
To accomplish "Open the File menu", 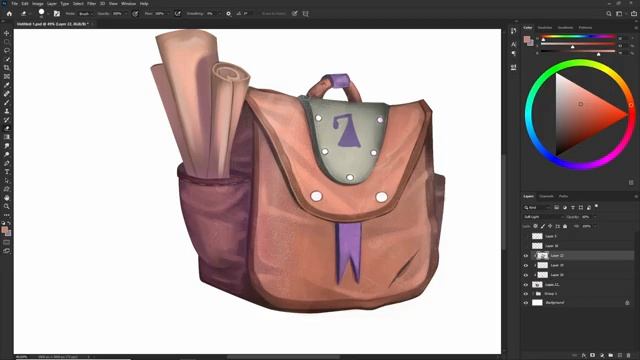I will (x=14, y=4).
